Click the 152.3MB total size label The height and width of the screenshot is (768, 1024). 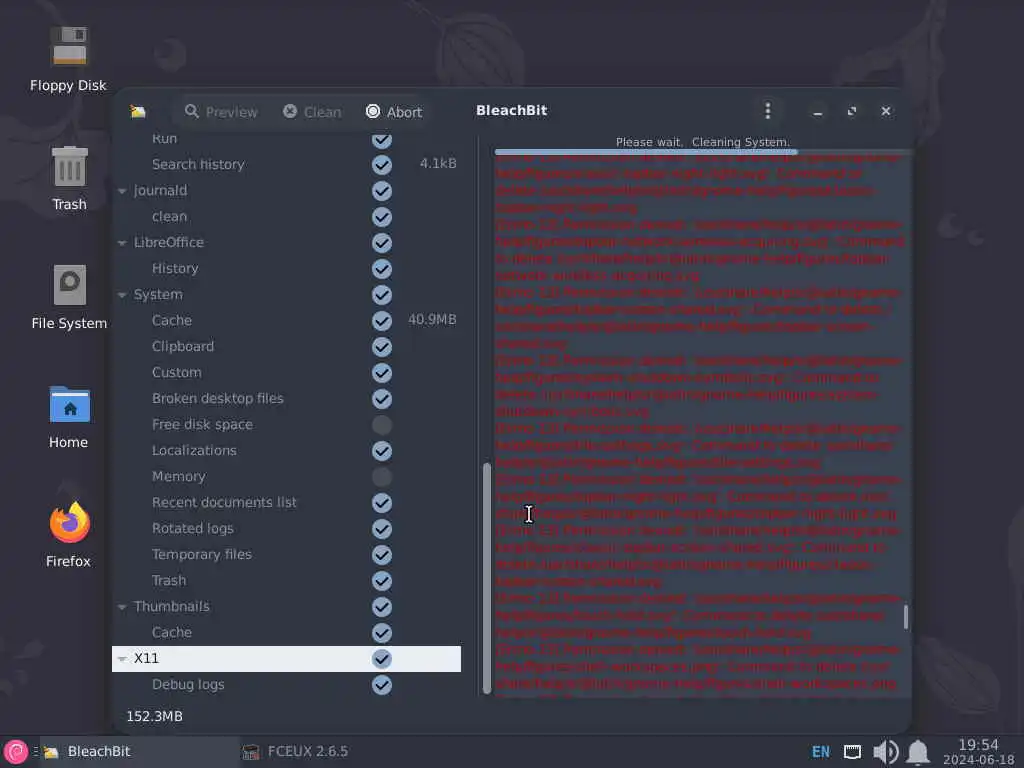pyautogui.click(x=155, y=716)
